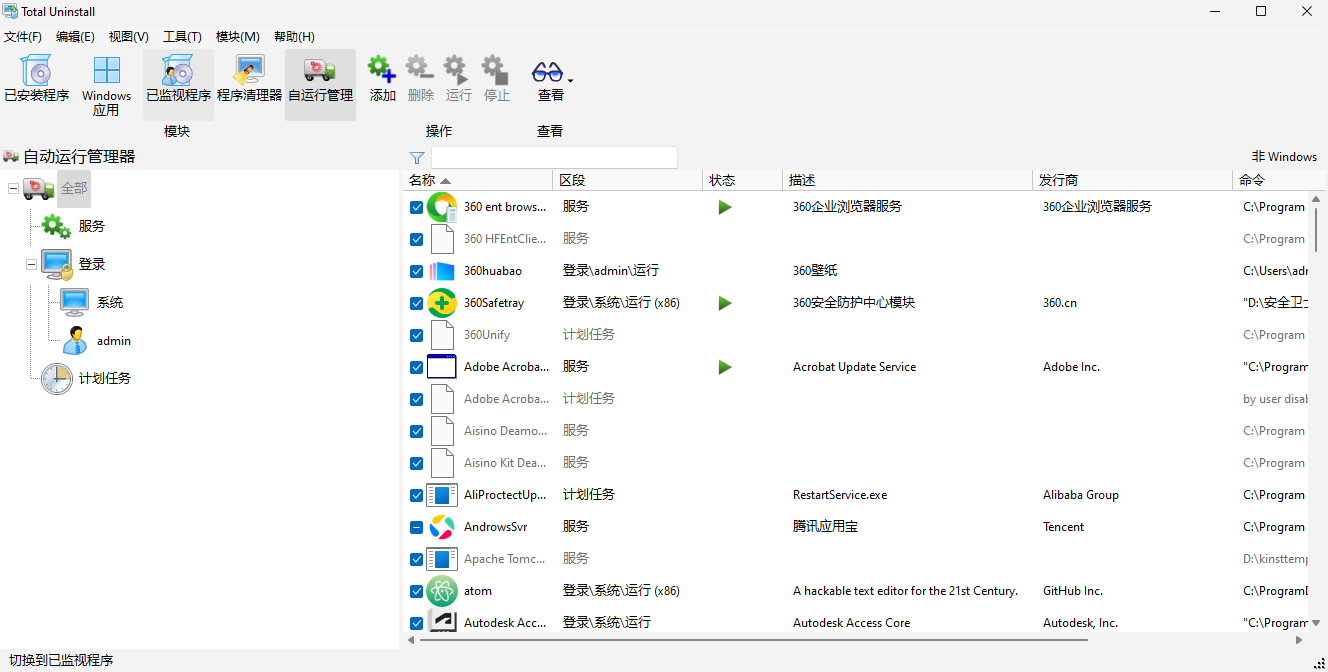This screenshot has height=672, width=1328.
Task: Open the 帮助(H) menu
Action: tap(294, 36)
